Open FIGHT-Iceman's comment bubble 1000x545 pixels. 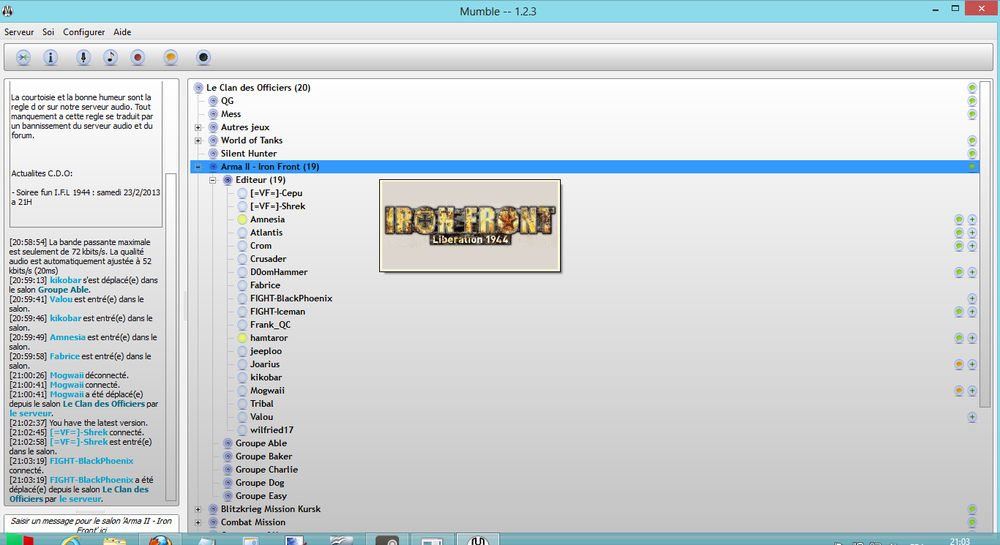[x=959, y=312]
